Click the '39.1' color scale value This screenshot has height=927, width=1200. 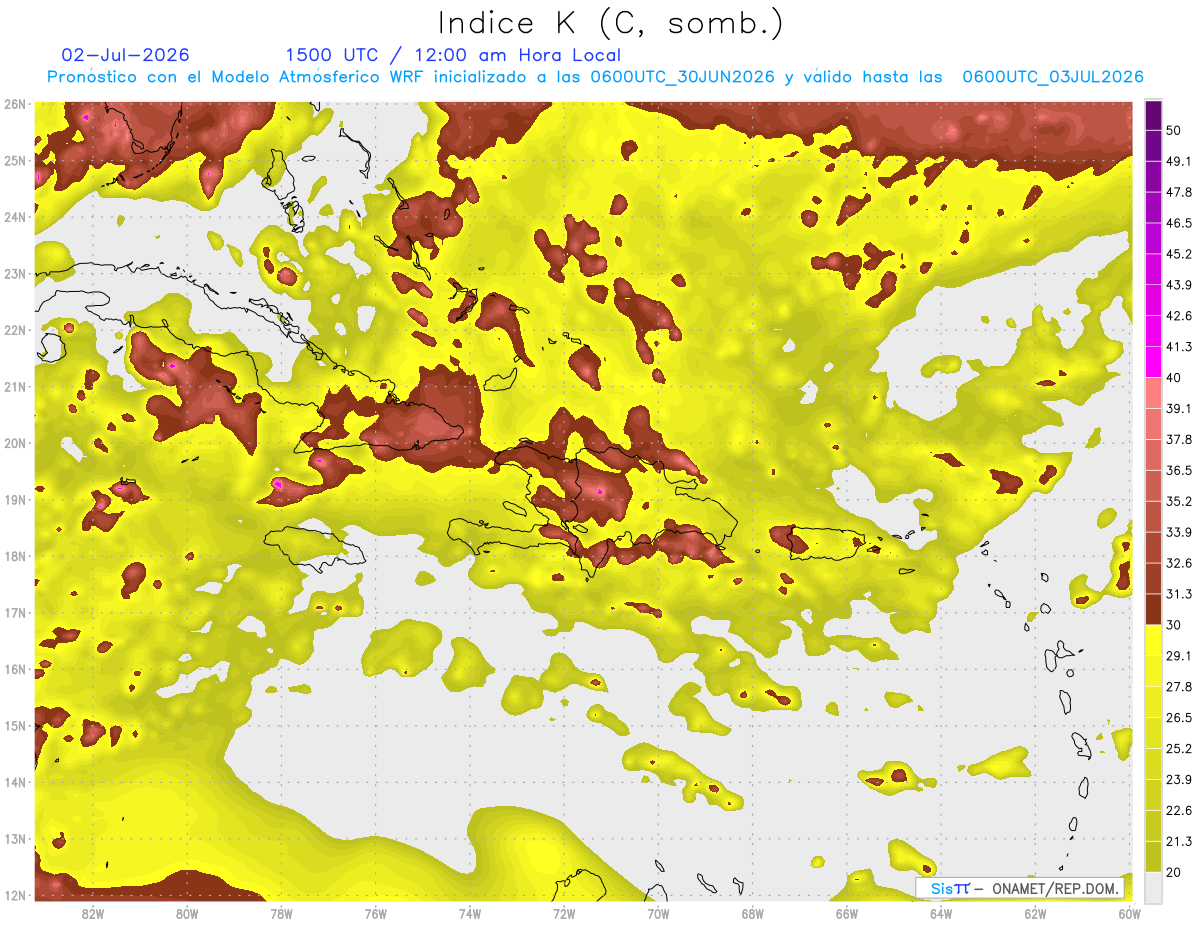click(1179, 409)
